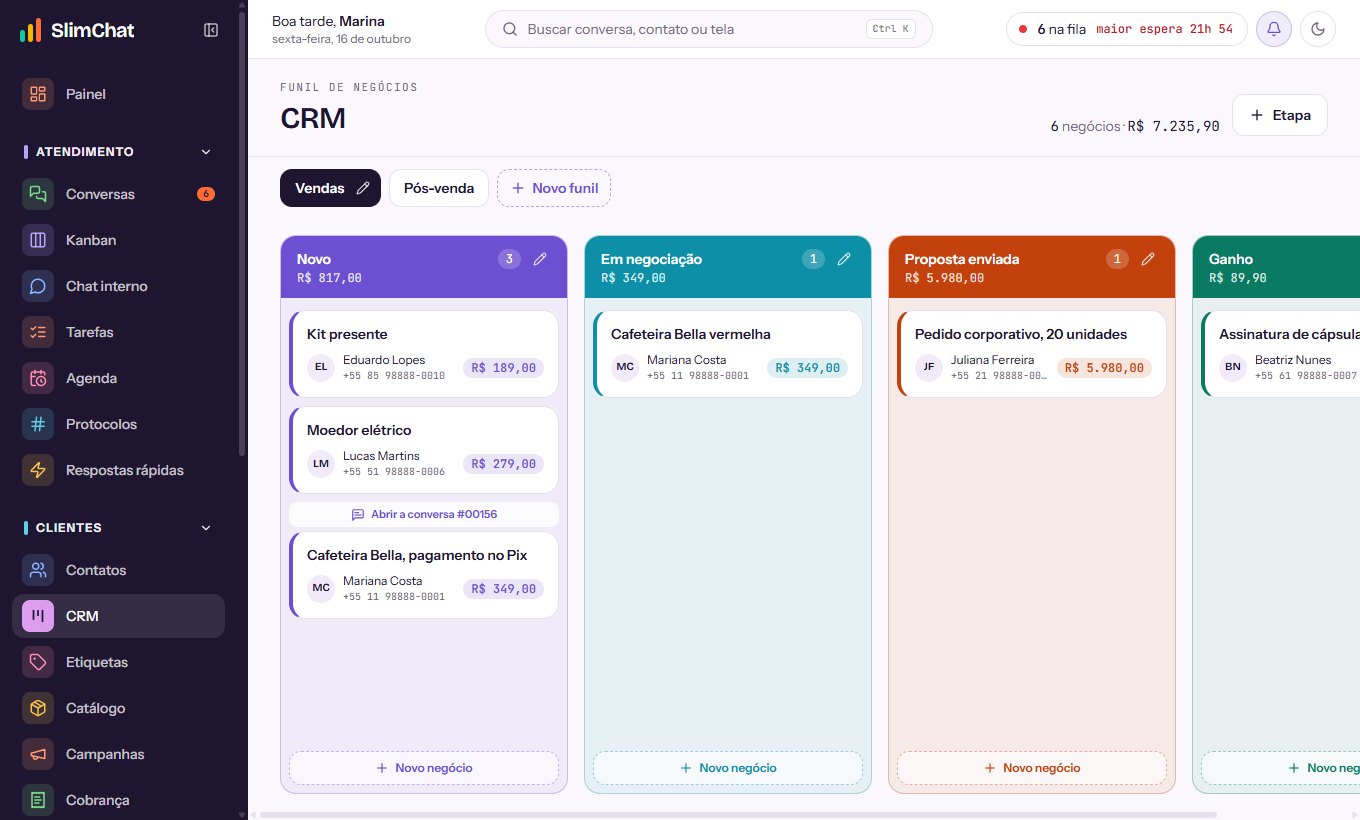Add Novo negócio in Em negociação column
Screen dimensions: 1360x820
pyautogui.click(x=728, y=768)
